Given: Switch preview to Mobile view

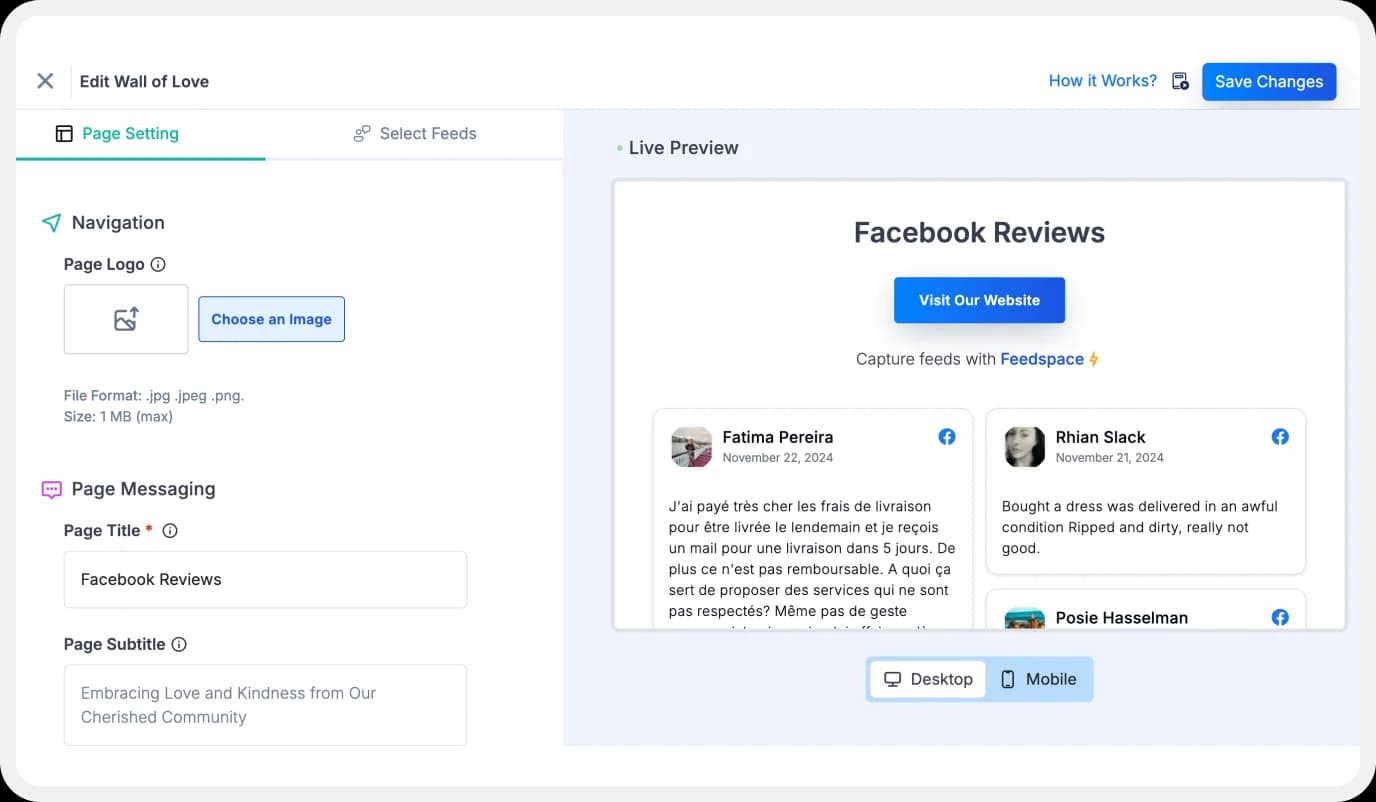Looking at the screenshot, I should [x=1038, y=679].
